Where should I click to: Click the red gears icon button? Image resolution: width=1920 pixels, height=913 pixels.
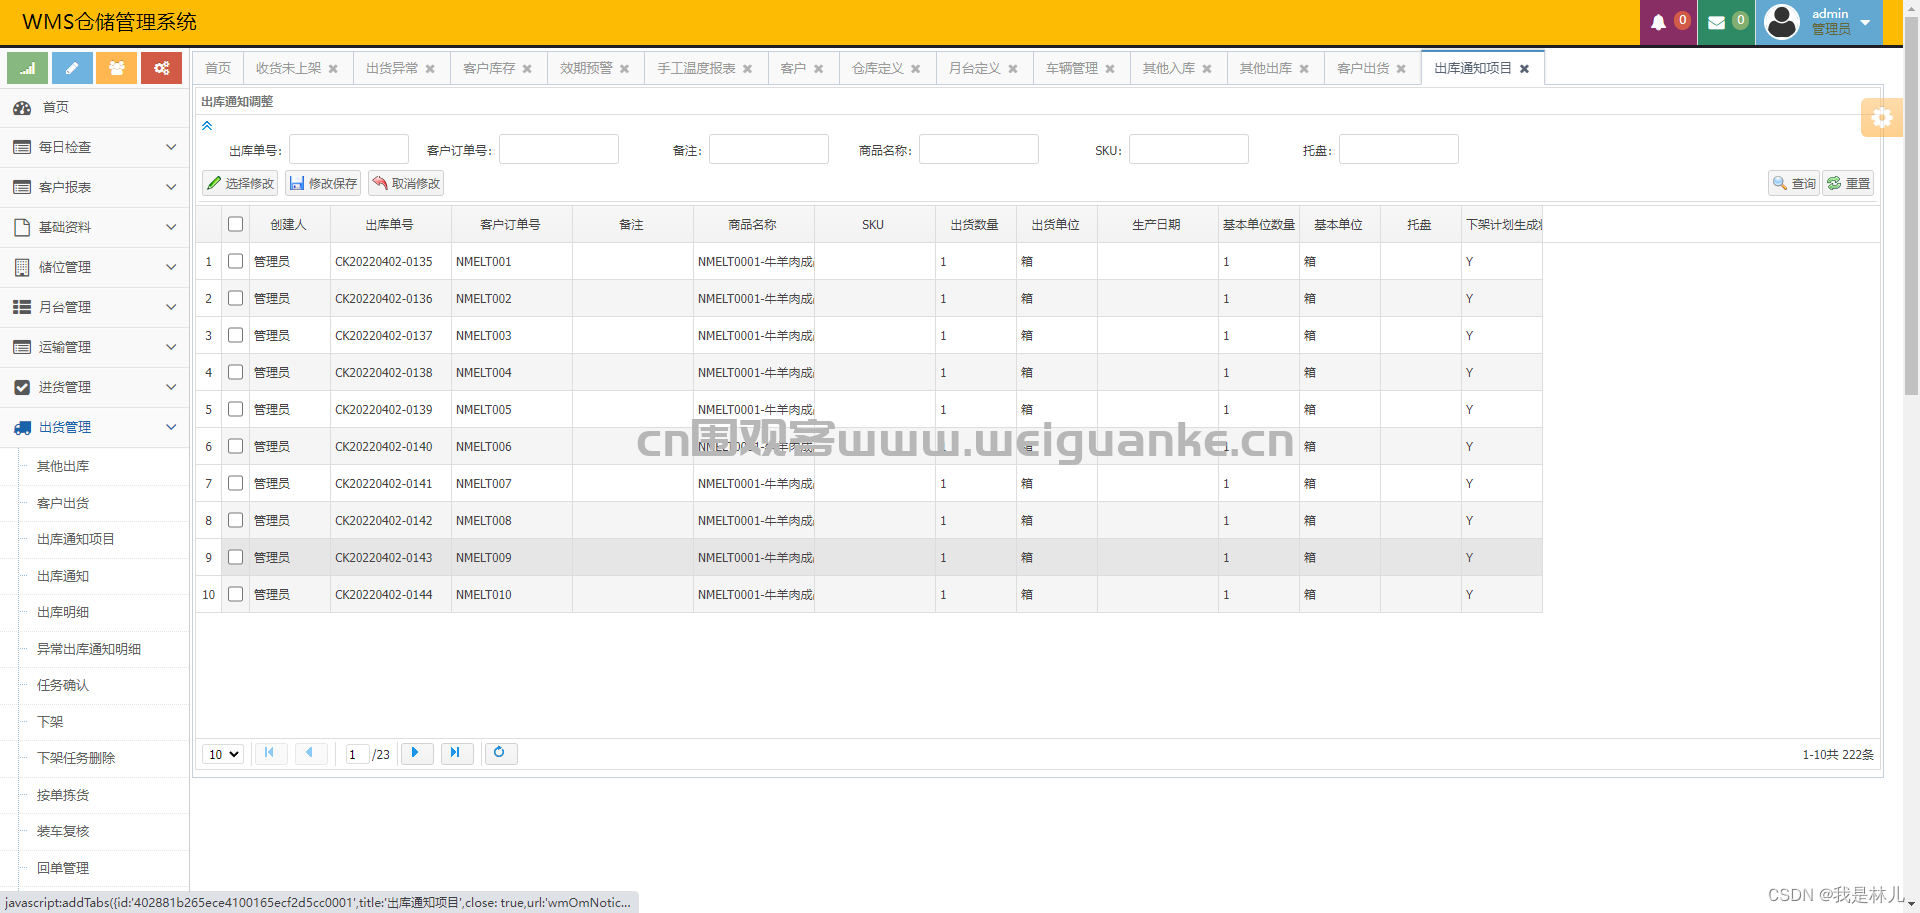coord(161,68)
